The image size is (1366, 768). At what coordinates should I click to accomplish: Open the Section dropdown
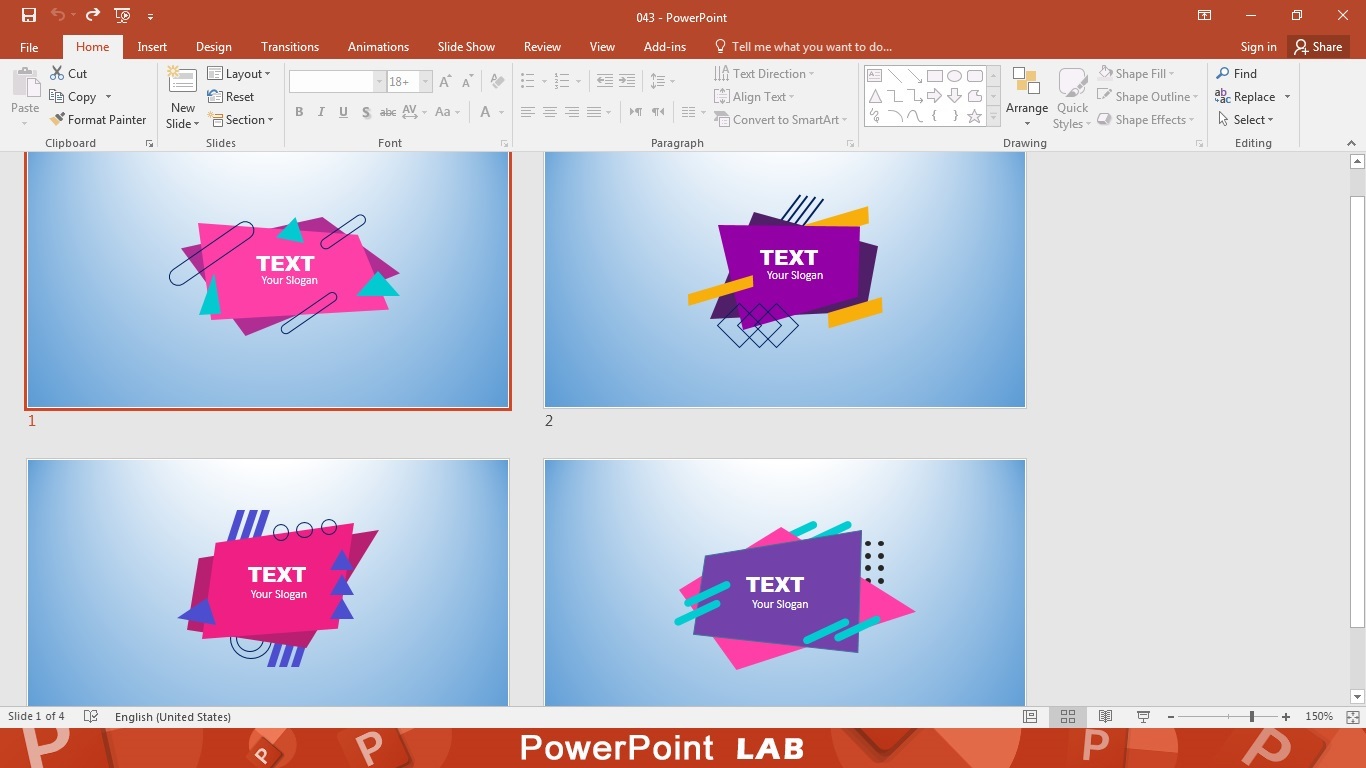241,119
